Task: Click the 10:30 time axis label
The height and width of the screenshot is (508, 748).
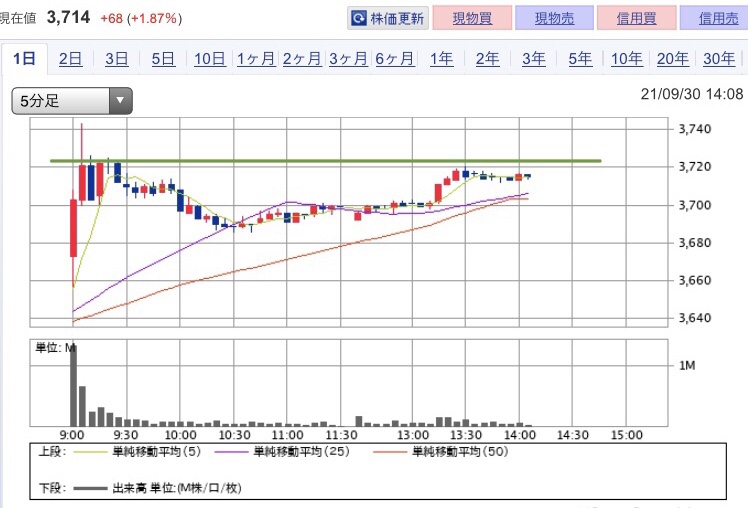Action: click(234, 435)
